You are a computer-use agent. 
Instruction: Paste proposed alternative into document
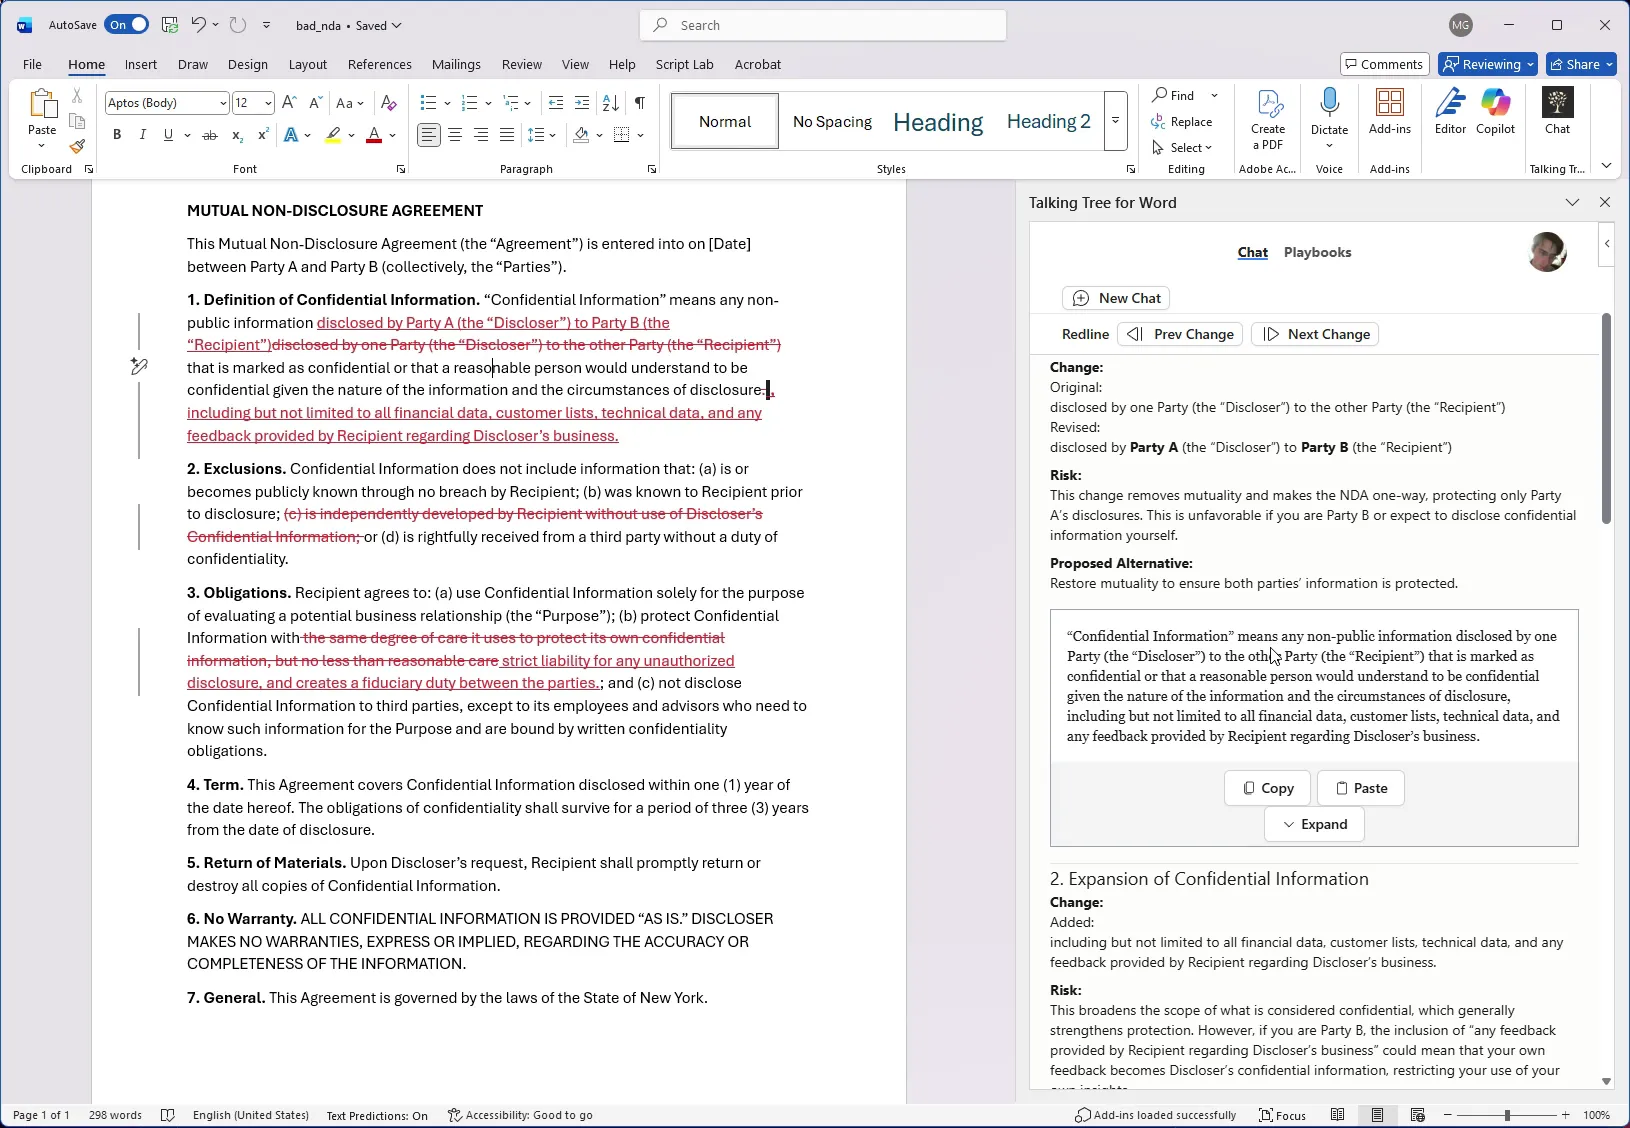click(x=1361, y=788)
